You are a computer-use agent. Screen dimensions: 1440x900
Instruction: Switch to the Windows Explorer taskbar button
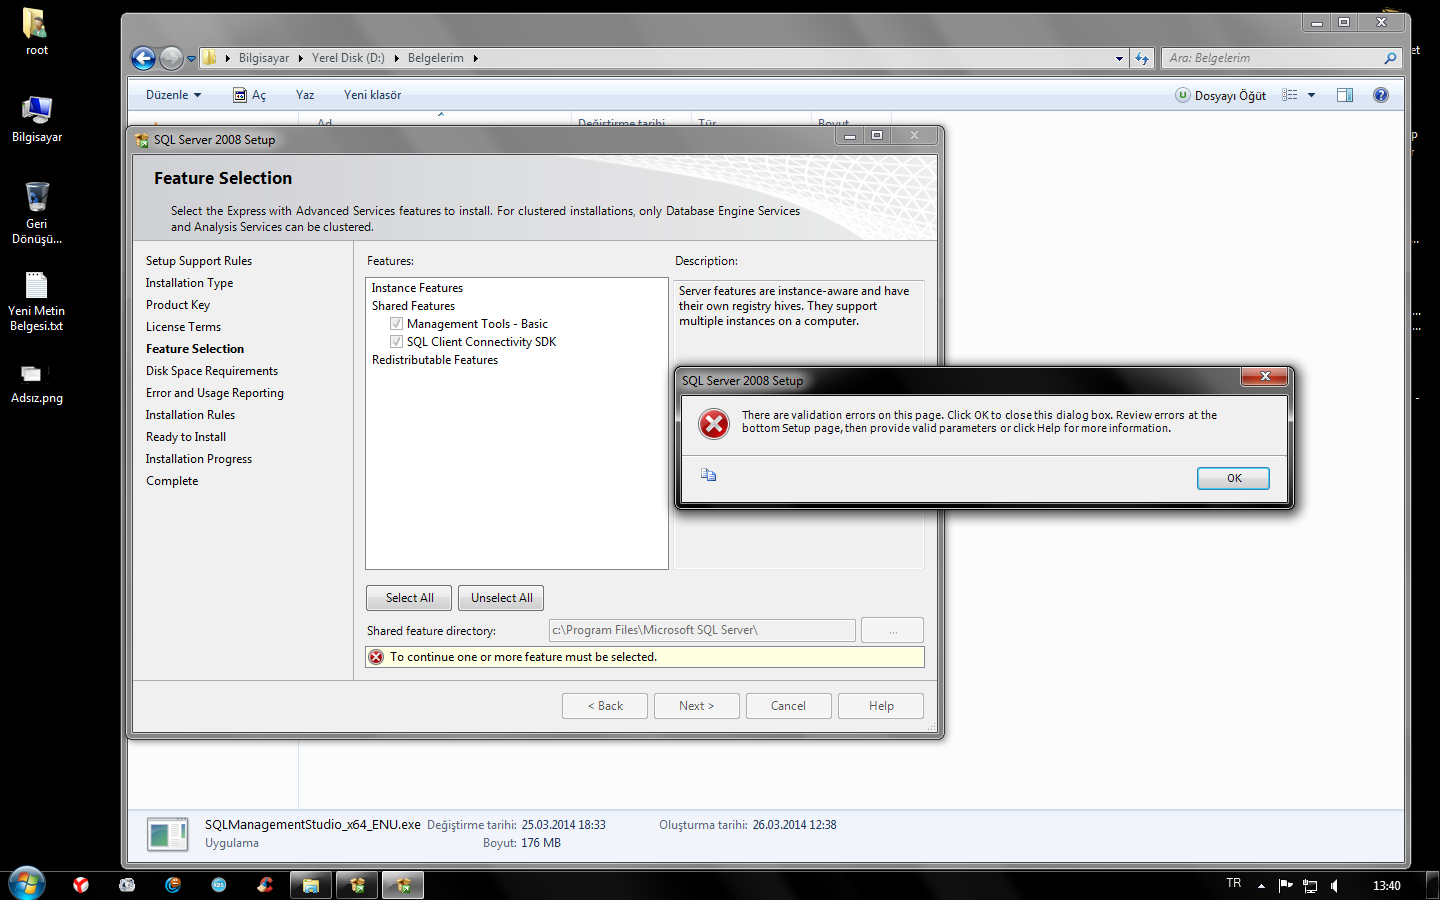tap(311, 885)
